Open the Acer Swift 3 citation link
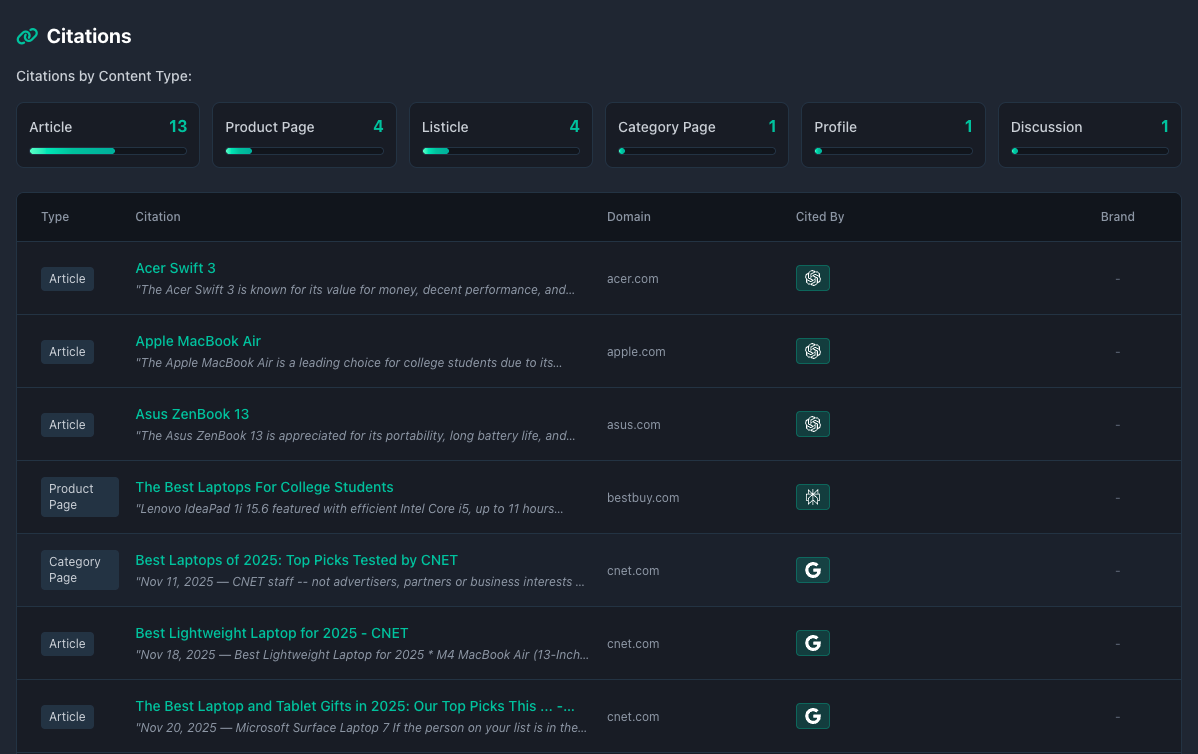 (175, 268)
